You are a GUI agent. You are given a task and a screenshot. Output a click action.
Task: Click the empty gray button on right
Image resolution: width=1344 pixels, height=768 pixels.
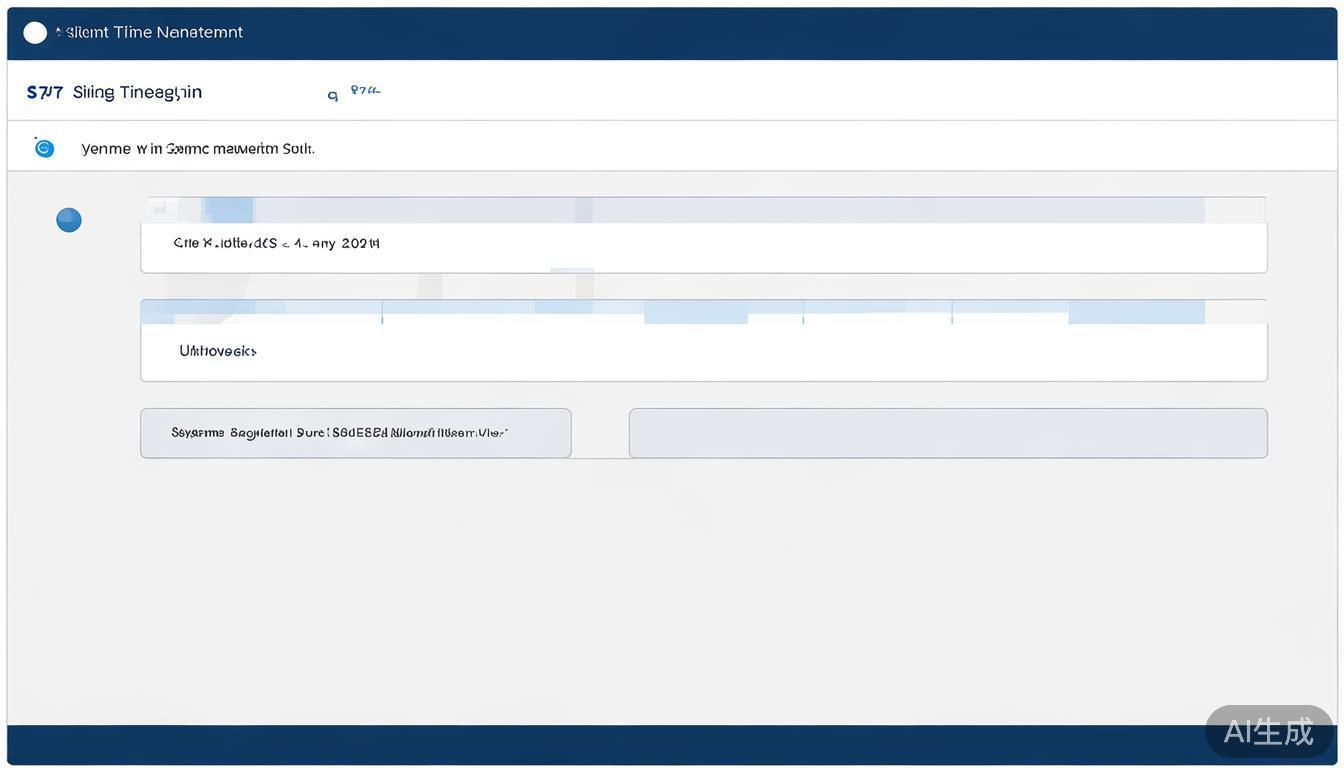click(947, 433)
